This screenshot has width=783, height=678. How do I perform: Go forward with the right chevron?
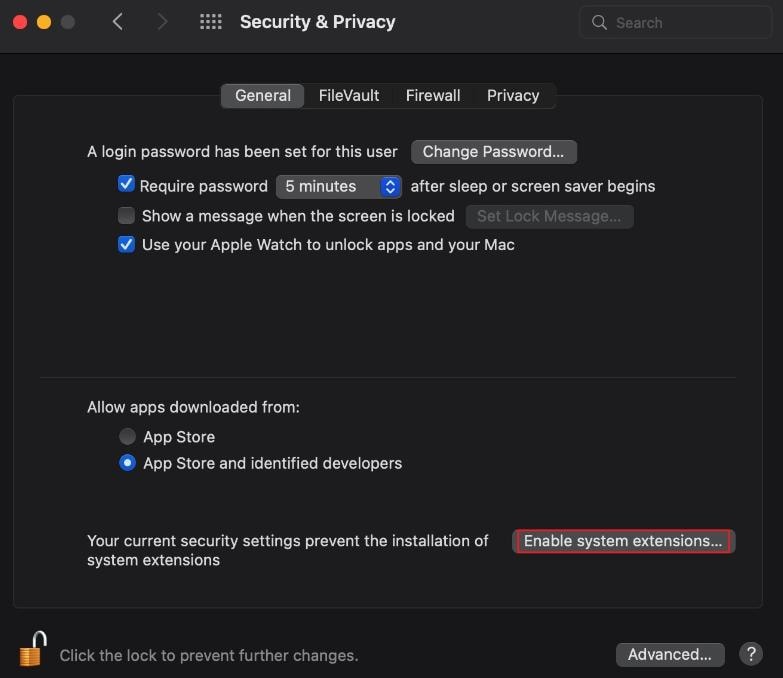coord(164,22)
